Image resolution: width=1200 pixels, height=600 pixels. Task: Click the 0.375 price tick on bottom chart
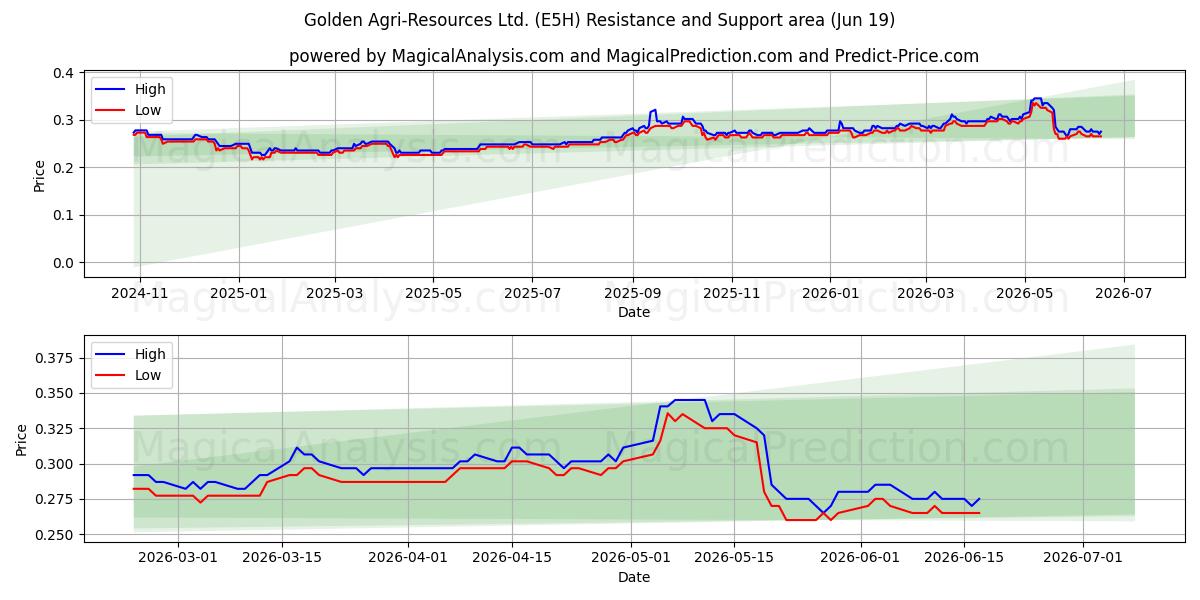[x=55, y=358]
